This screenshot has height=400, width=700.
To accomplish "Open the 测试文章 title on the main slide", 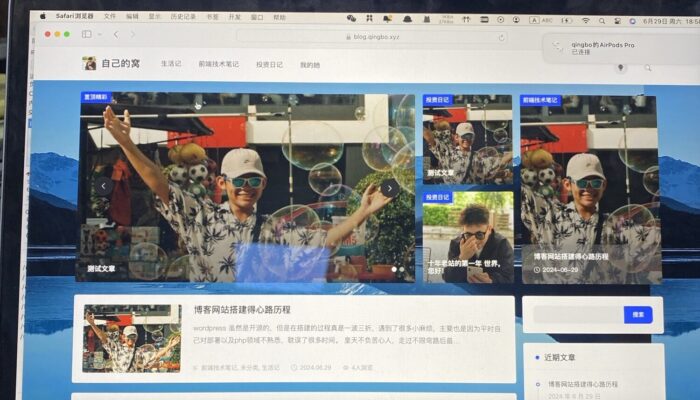I will [x=101, y=269].
